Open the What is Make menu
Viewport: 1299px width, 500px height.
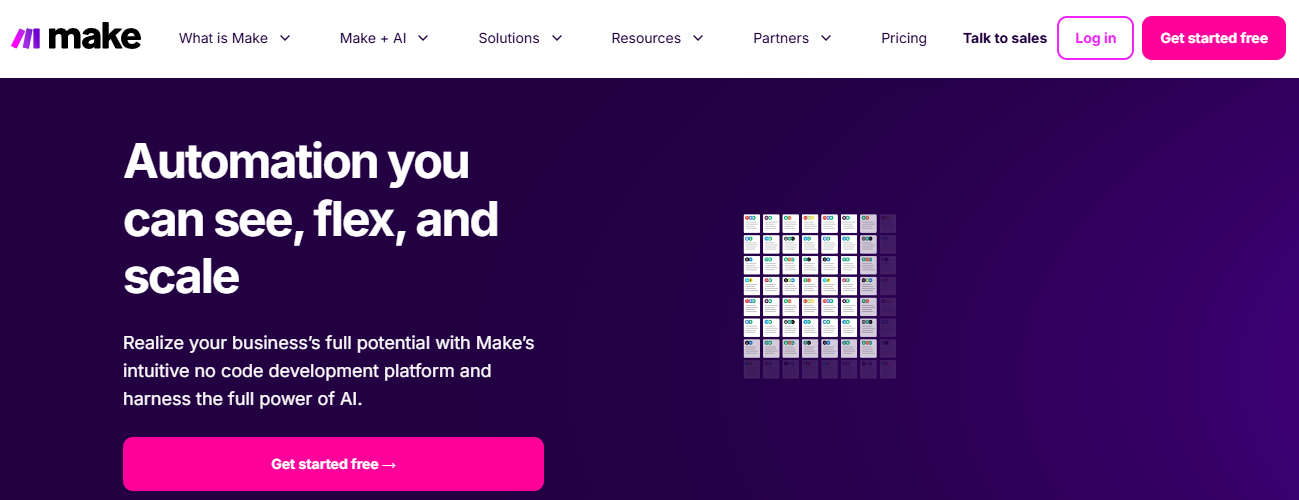pyautogui.click(x=223, y=38)
